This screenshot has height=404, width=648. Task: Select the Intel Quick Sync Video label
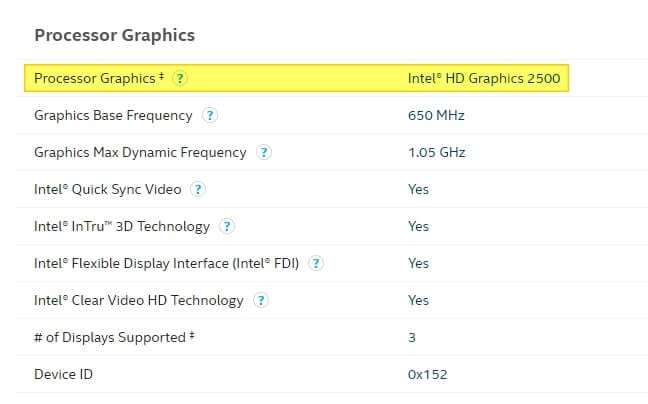pyautogui.click(x=107, y=189)
